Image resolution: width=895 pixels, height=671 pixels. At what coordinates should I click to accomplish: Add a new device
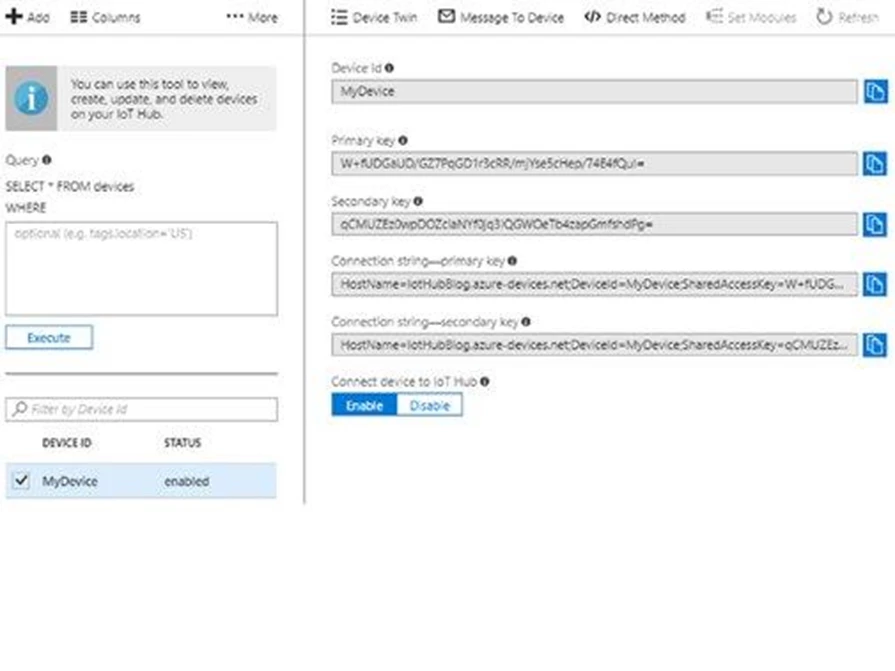pyautogui.click(x=28, y=17)
